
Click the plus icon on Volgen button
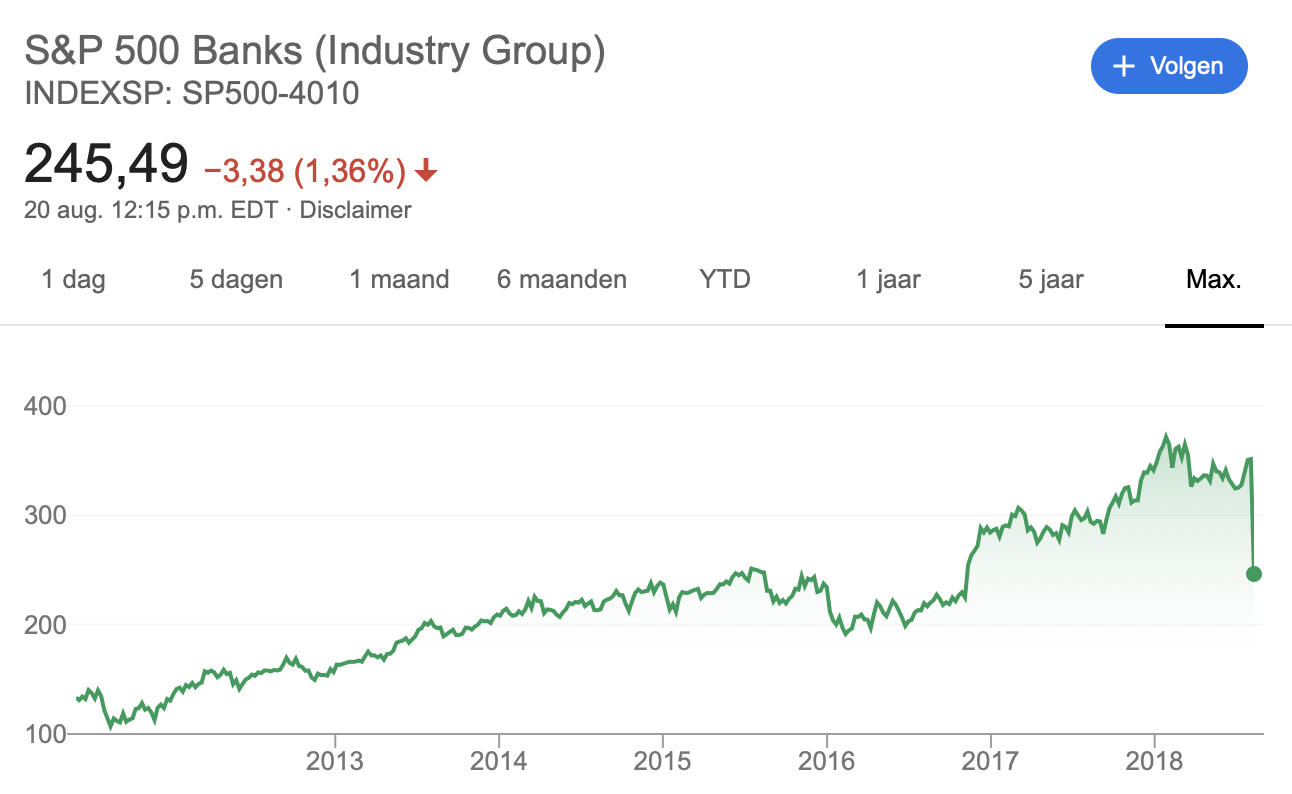point(1125,66)
